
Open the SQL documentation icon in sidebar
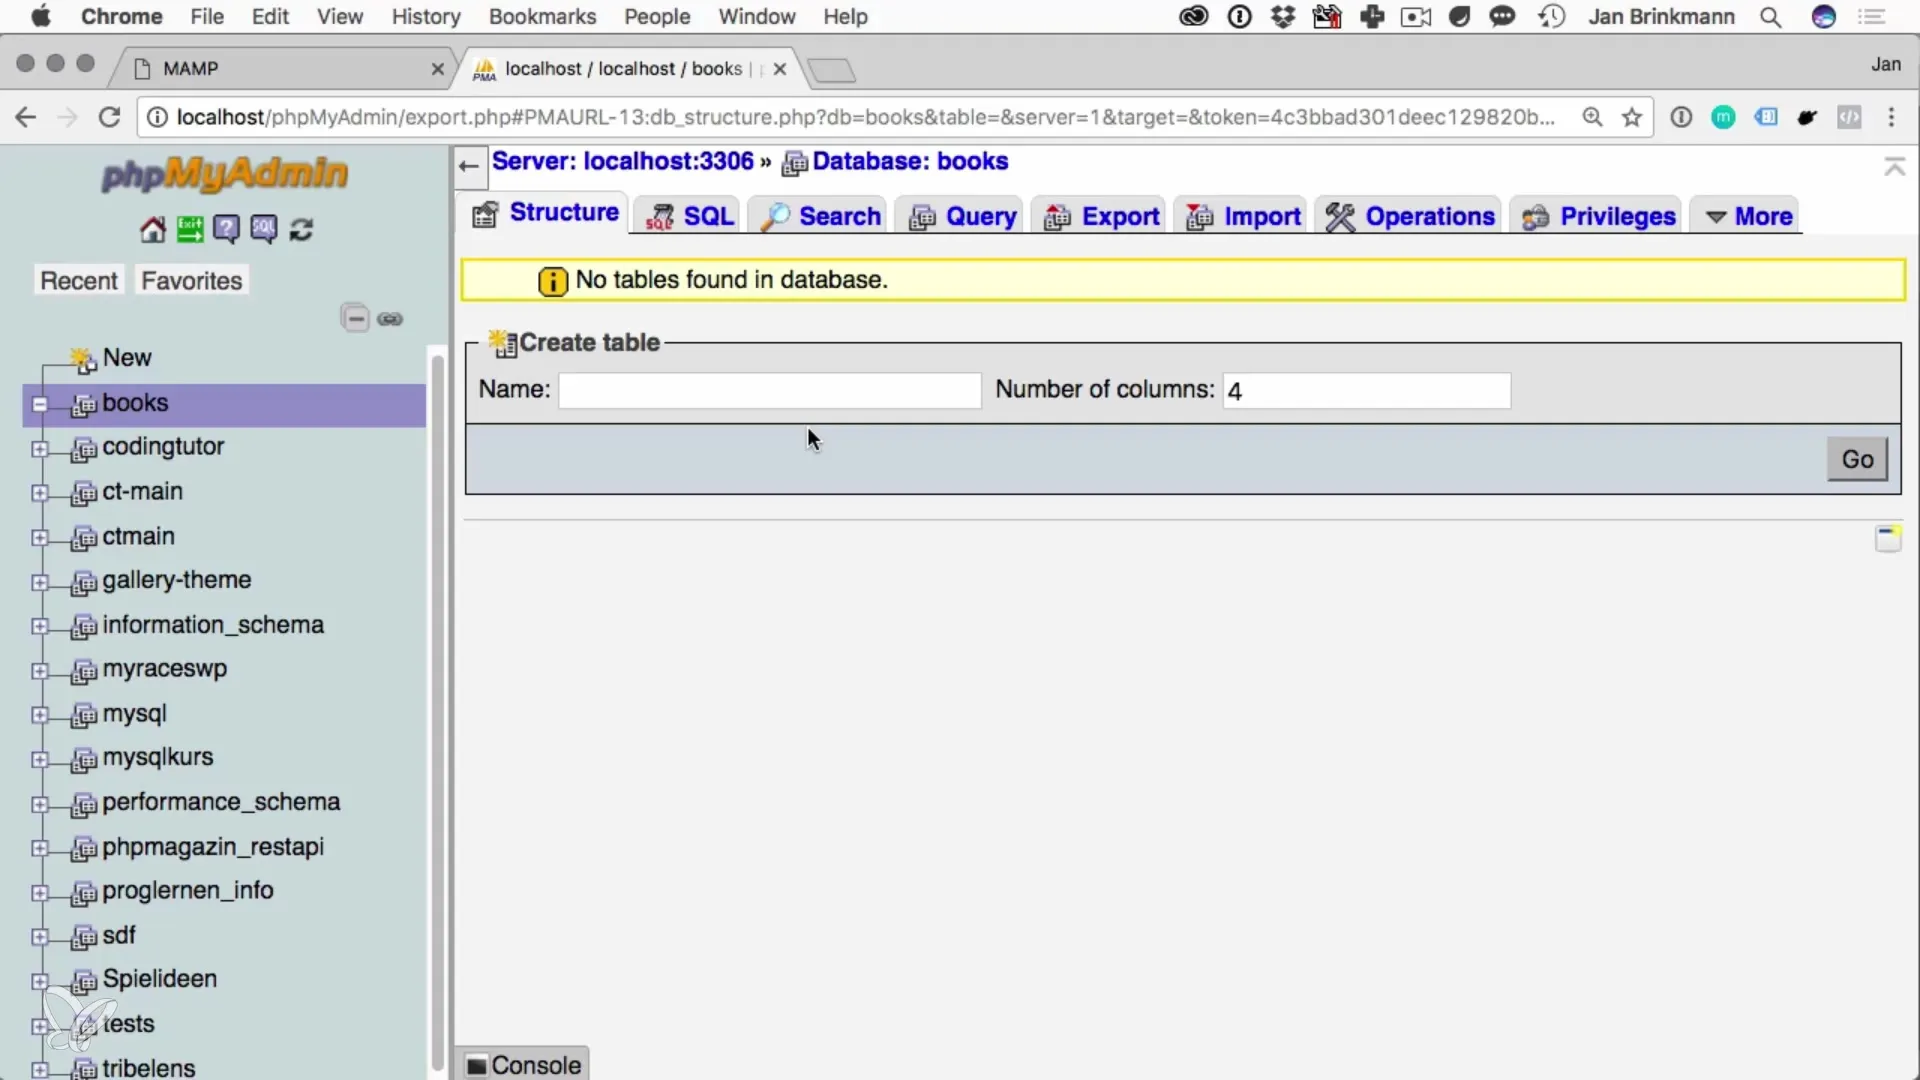tap(264, 230)
